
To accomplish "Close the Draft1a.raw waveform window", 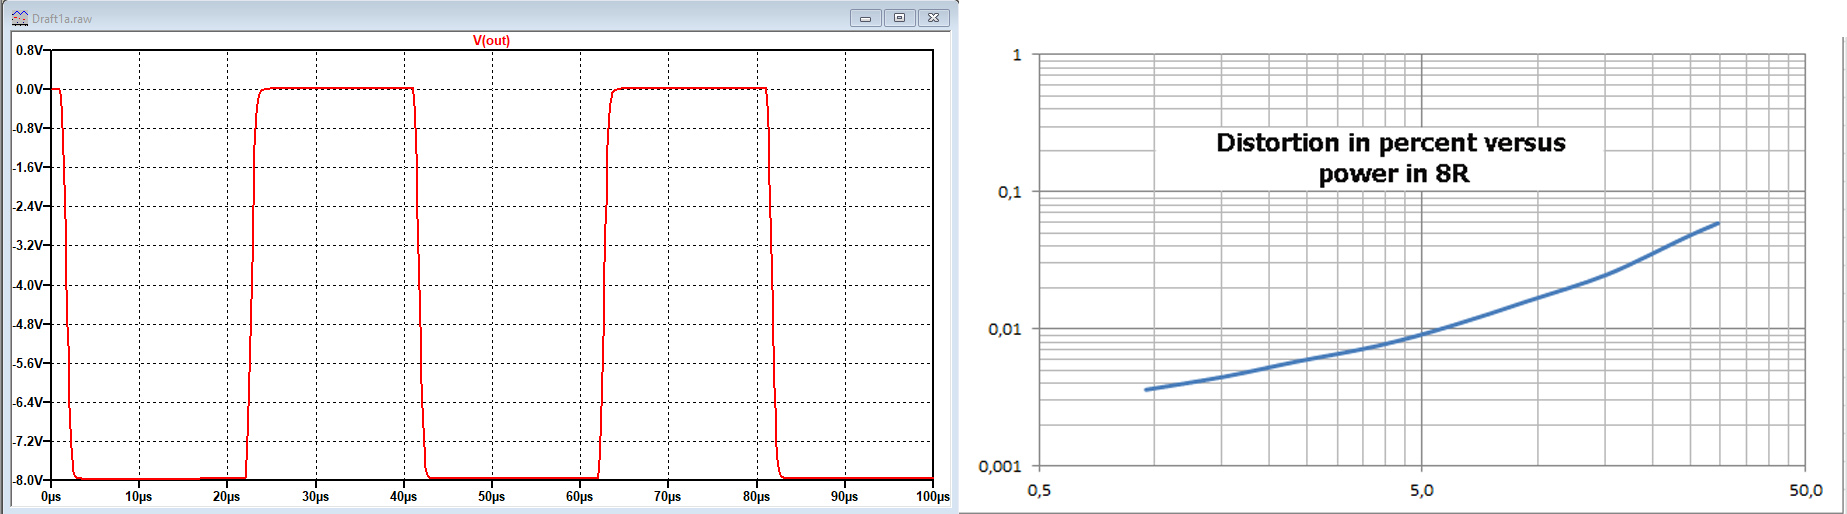I will point(933,18).
